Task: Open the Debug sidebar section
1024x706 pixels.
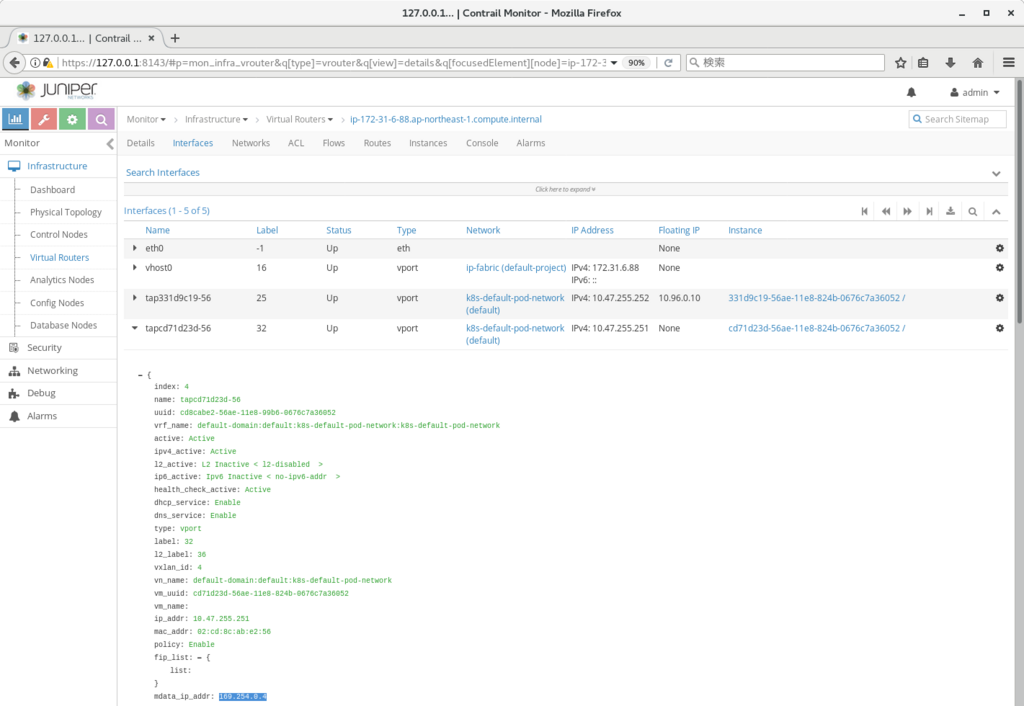Action: 41,393
